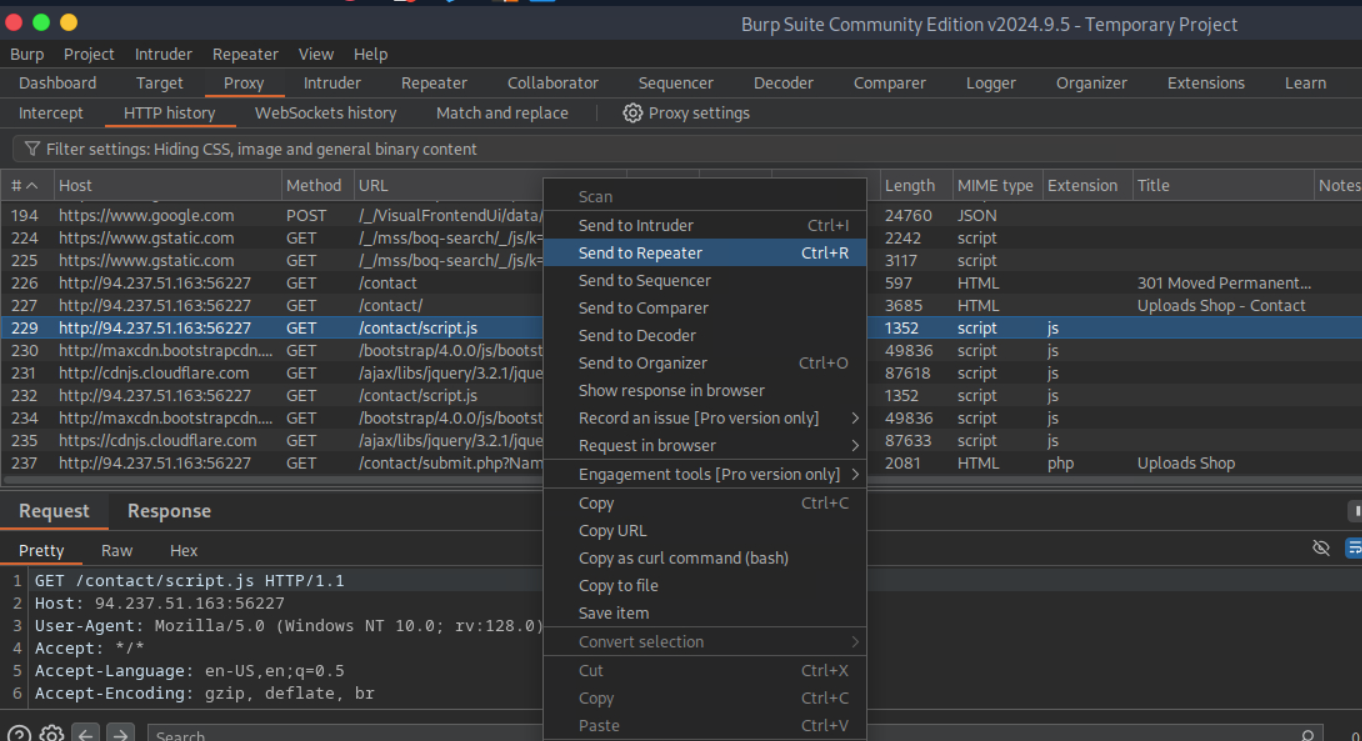Image resolution: width=1362 pixels, height=741 pixels.
Task: Open search settings gear at bottom left
Action: [52, 735]
